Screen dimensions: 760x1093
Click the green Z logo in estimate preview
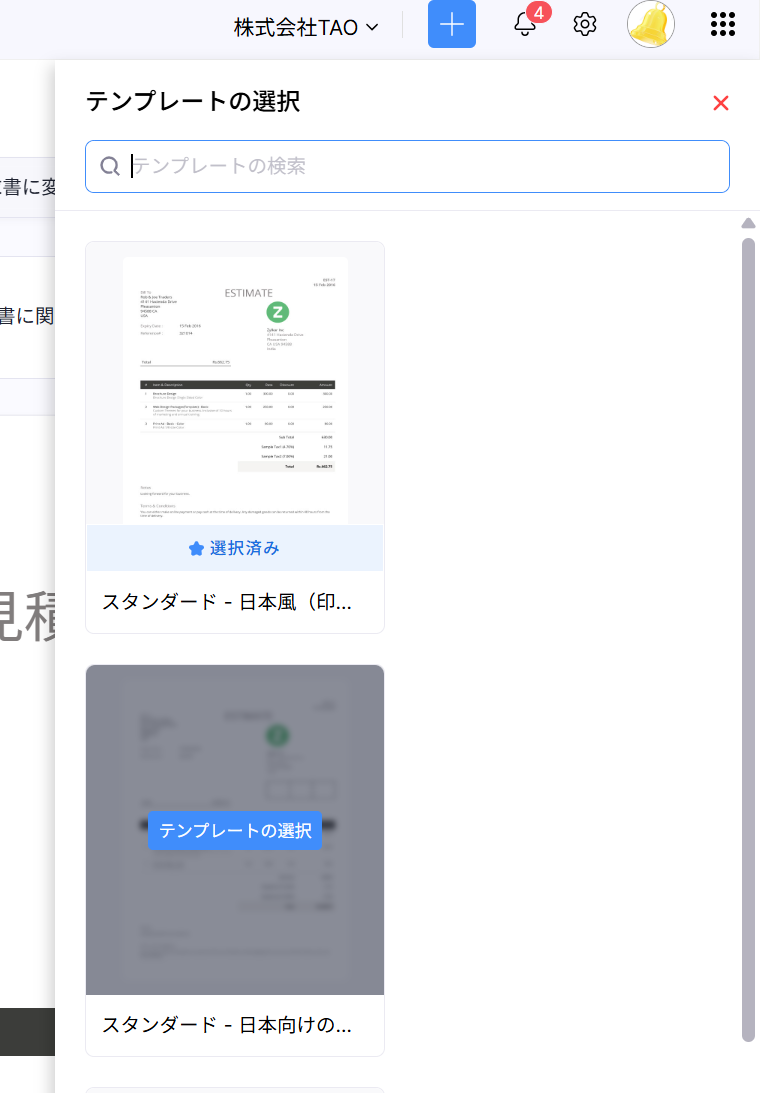click(278, 312)
